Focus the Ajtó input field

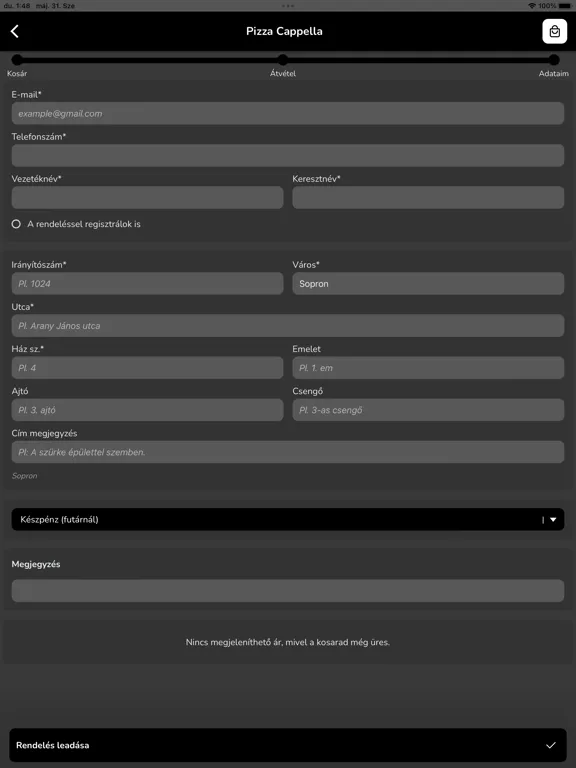click(x=147, y=410)
